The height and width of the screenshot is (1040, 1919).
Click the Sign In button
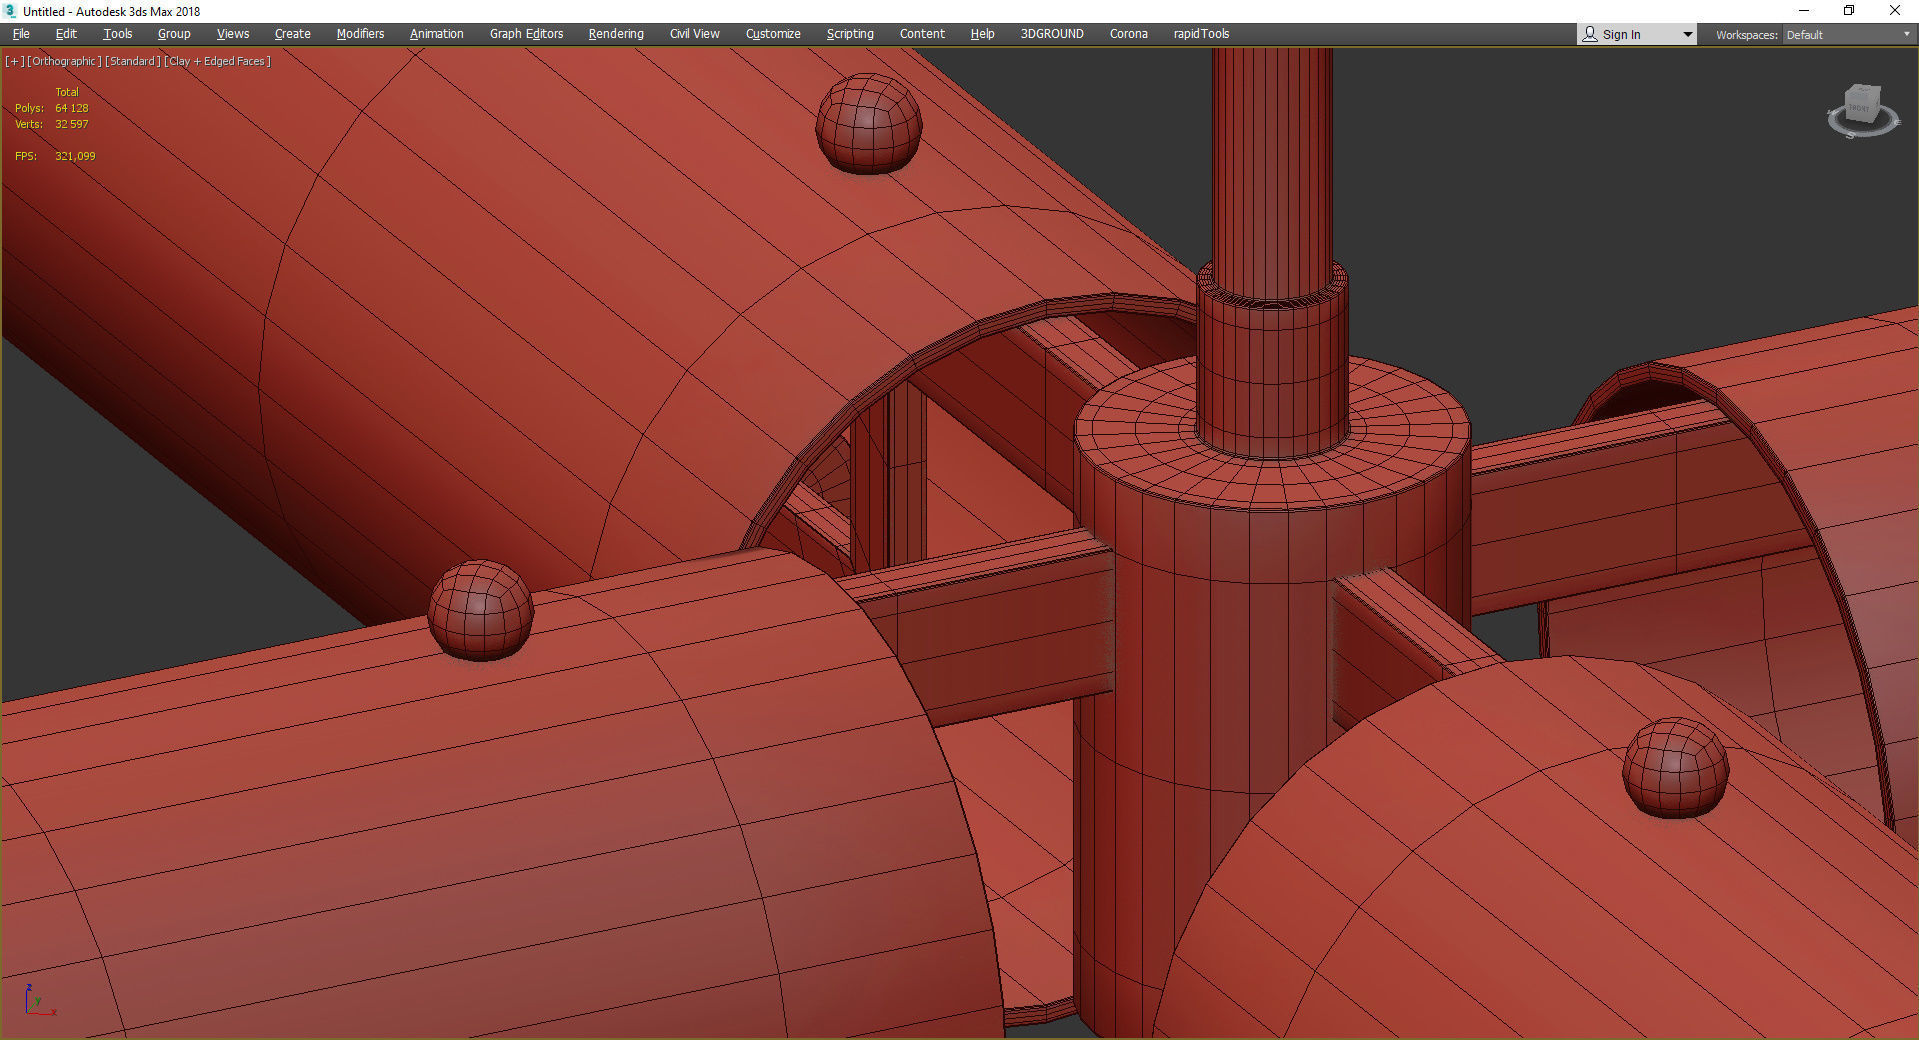click(x=1621, y=35)
